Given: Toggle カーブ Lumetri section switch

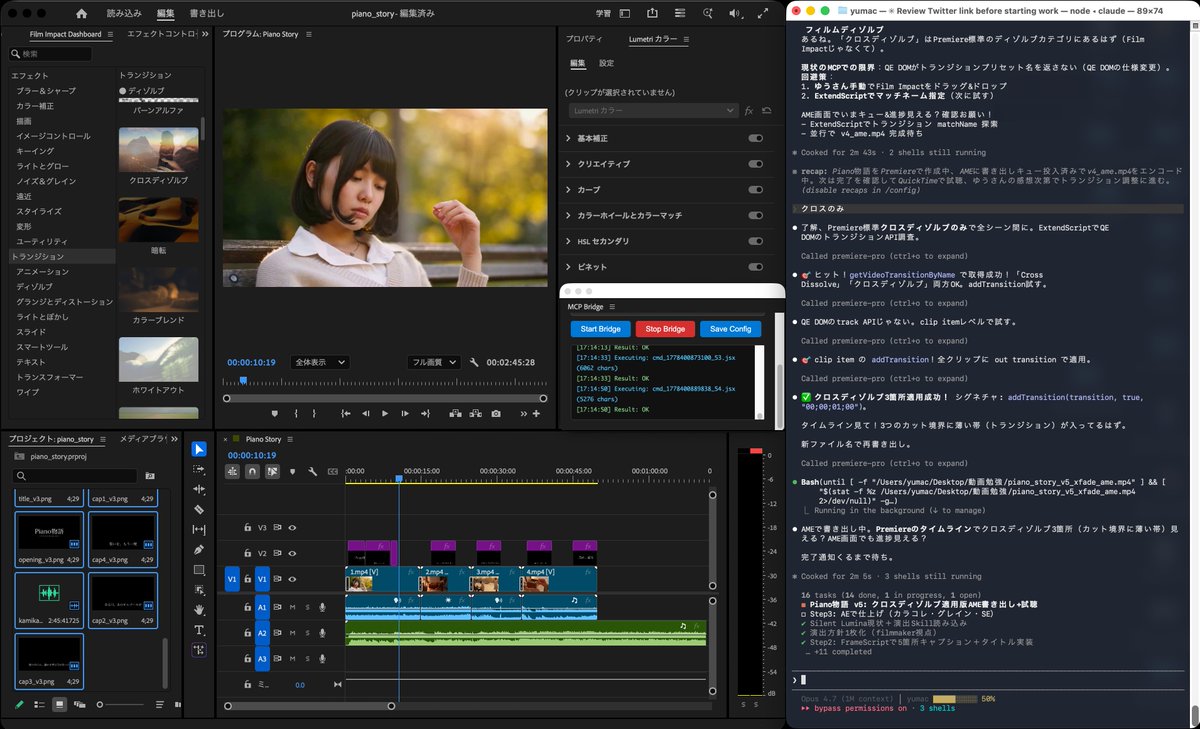Looking at the screenshot, I should (x=755, y=189).
